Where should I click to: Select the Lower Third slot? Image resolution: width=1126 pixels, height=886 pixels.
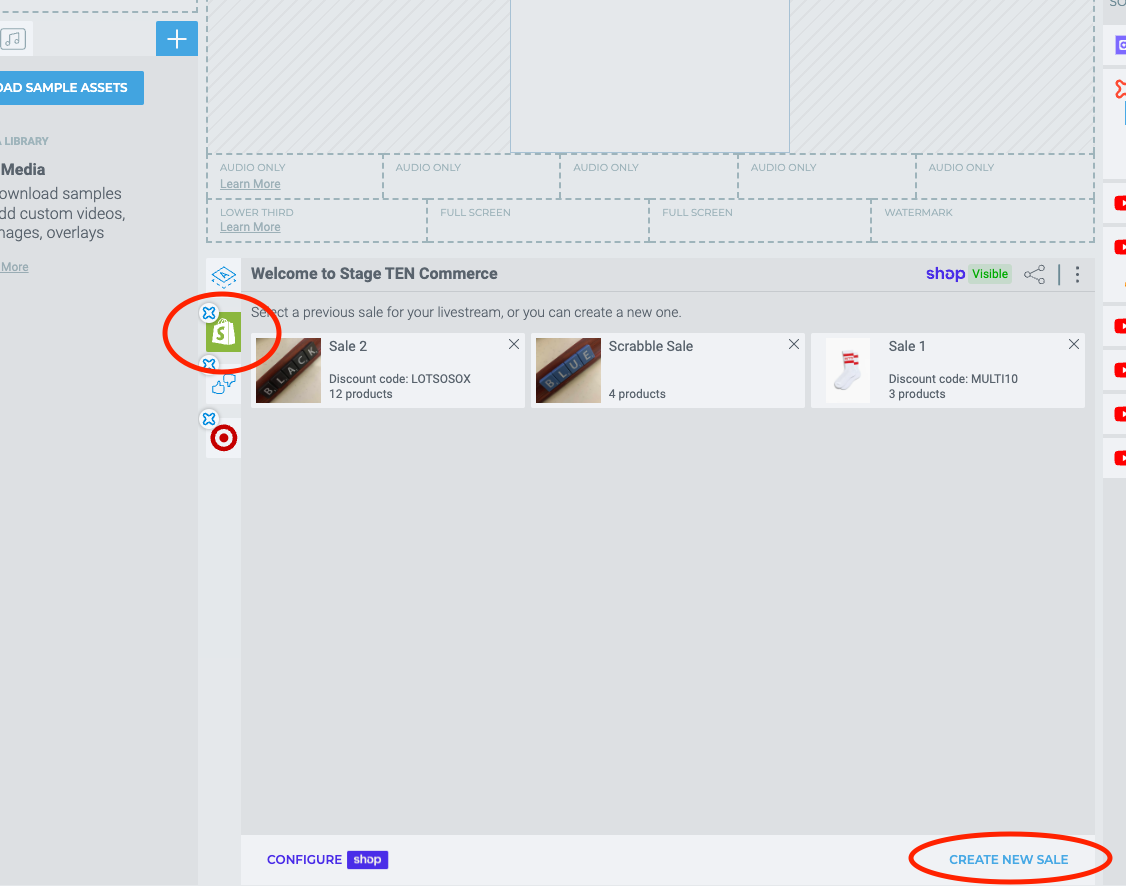coord(317,220)
